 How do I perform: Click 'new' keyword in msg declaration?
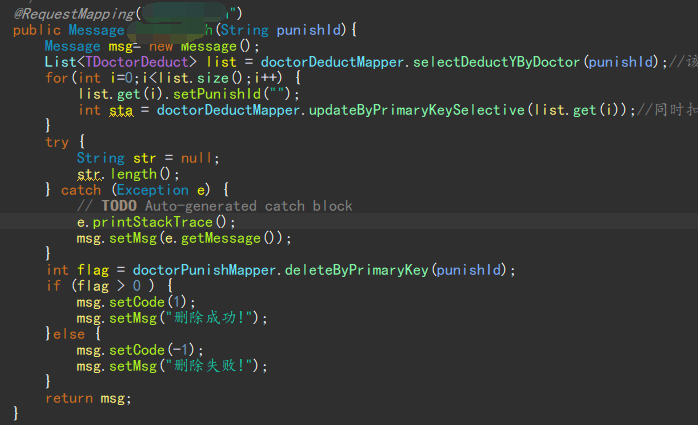click(161, 46)
